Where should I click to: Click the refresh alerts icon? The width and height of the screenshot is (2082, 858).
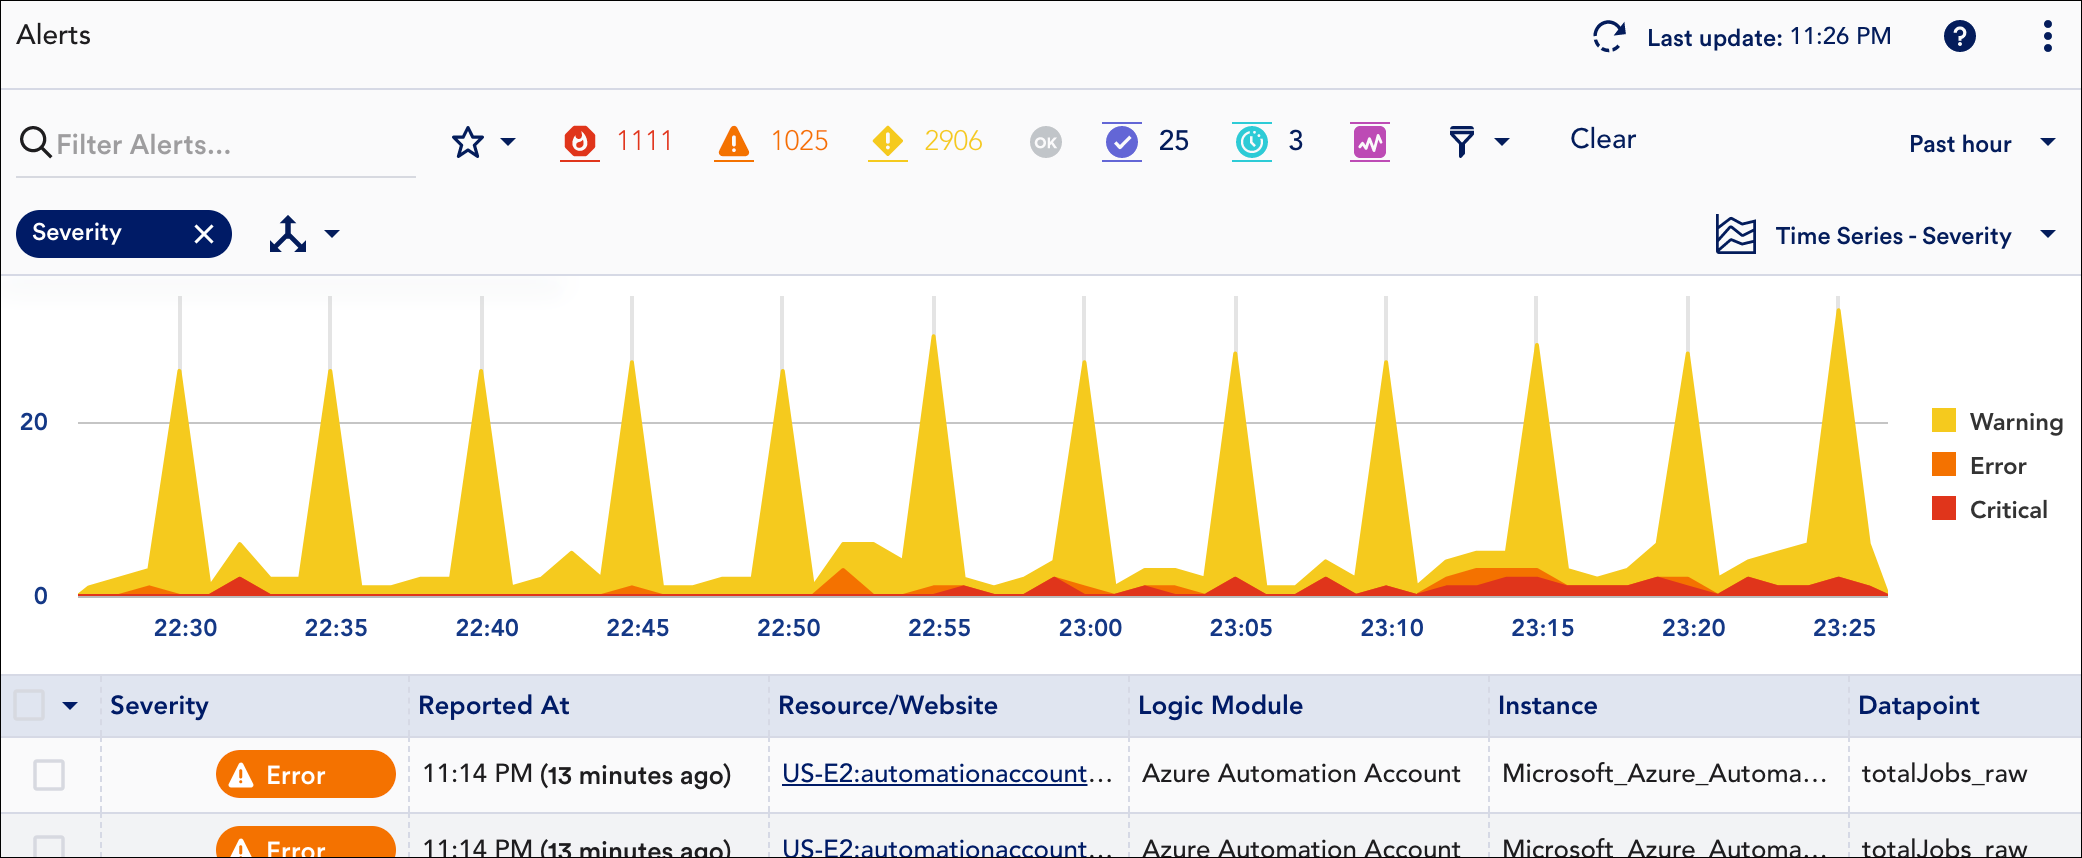click(1608, 37)
